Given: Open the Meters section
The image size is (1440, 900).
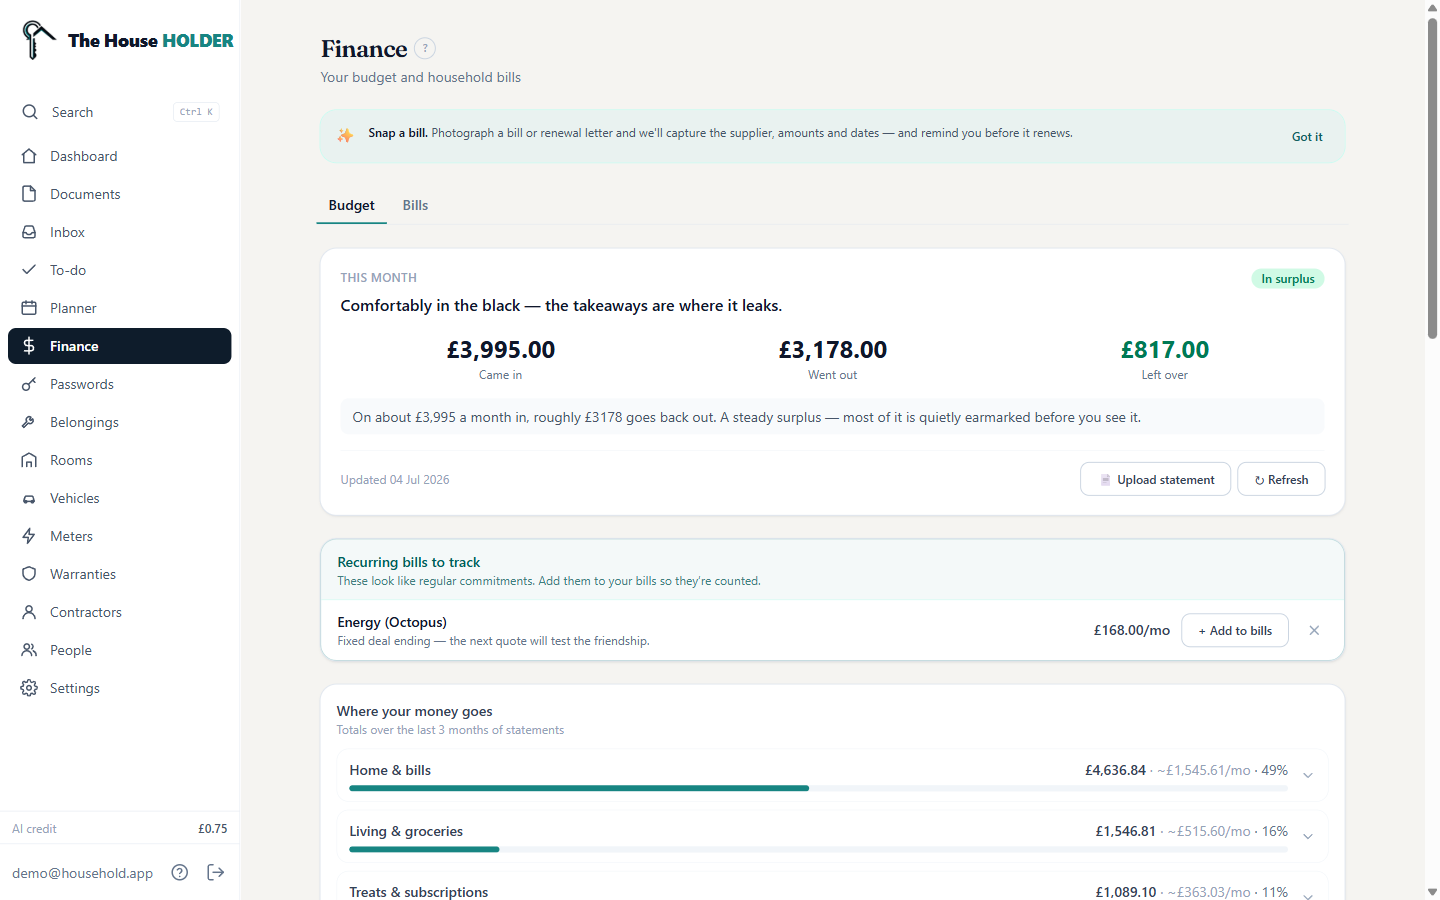Looking at the screenshot, I should coord(120,536).
